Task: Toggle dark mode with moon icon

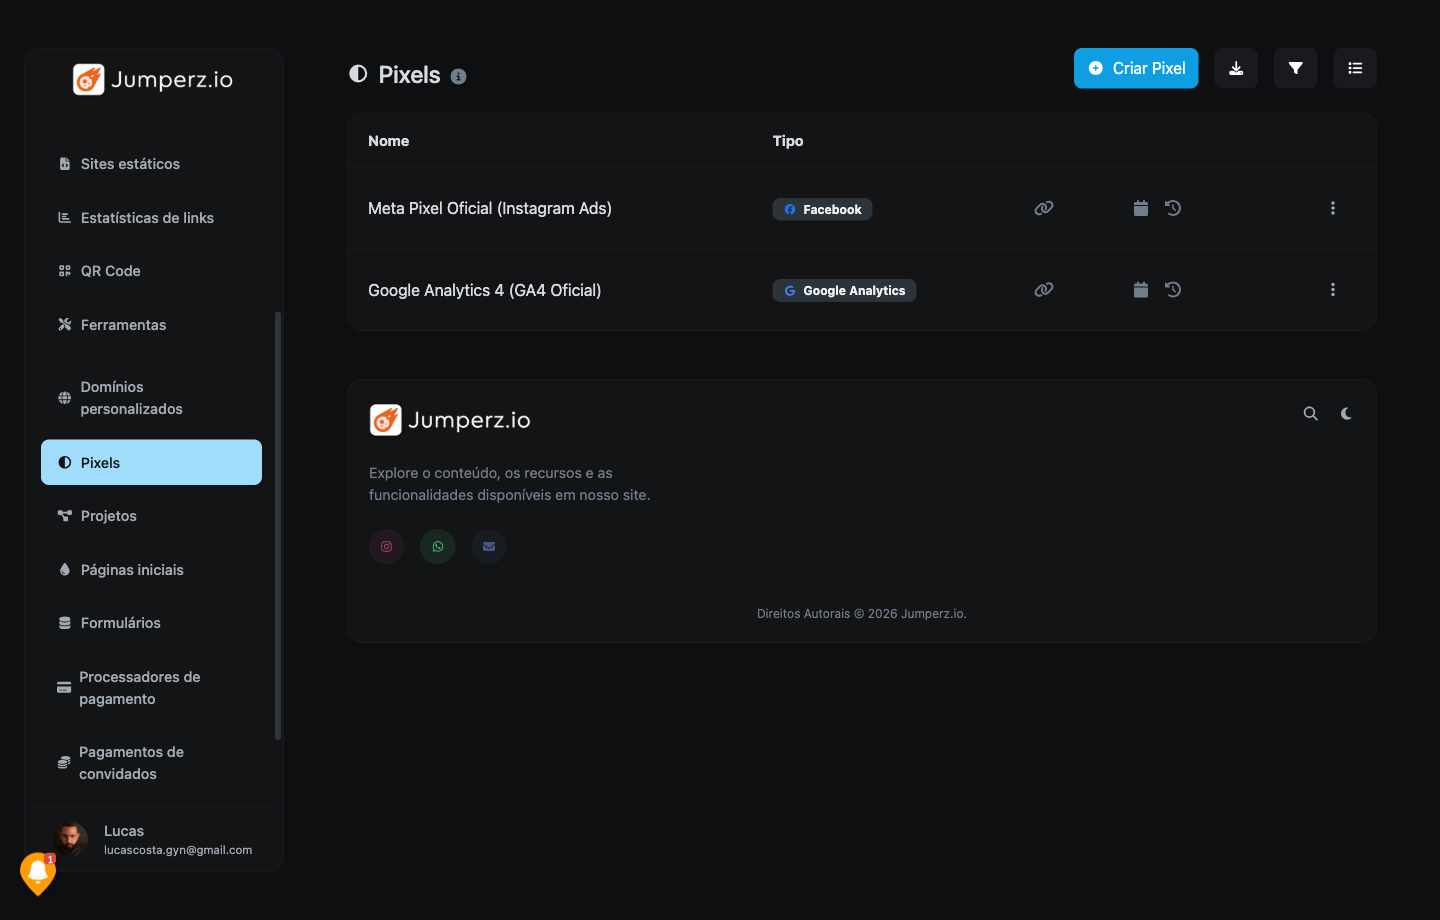Action: click(x=1347, y=413)
